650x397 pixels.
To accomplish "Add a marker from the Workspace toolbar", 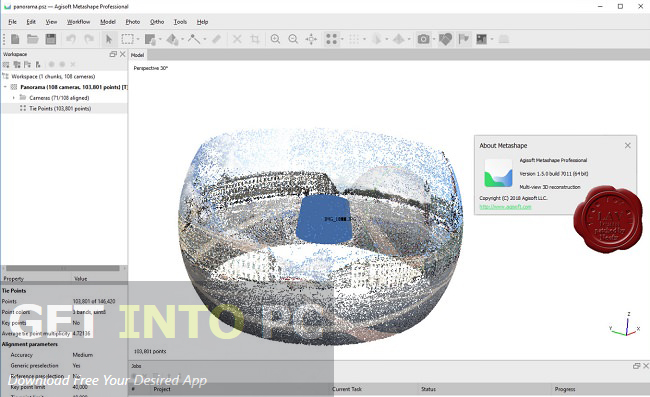I will click(27, 64).
